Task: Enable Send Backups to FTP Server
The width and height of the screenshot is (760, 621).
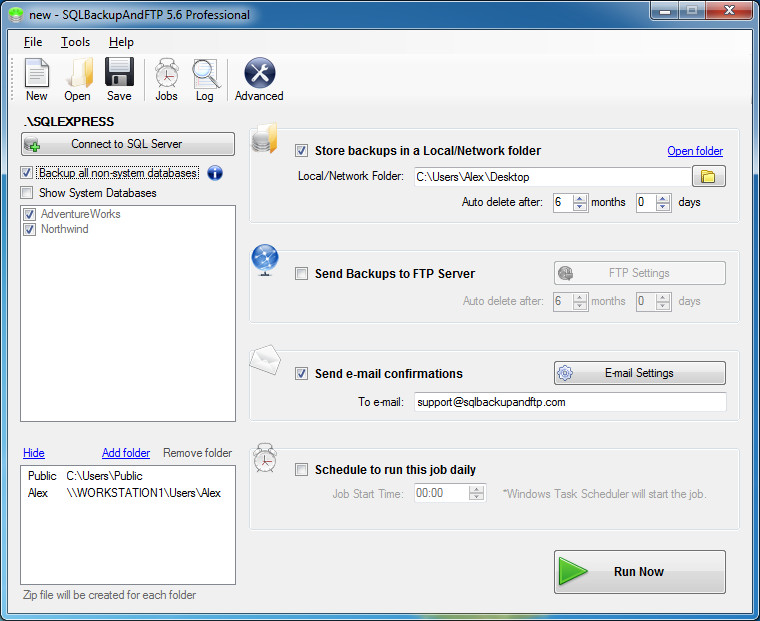Action: coord(301,274)
